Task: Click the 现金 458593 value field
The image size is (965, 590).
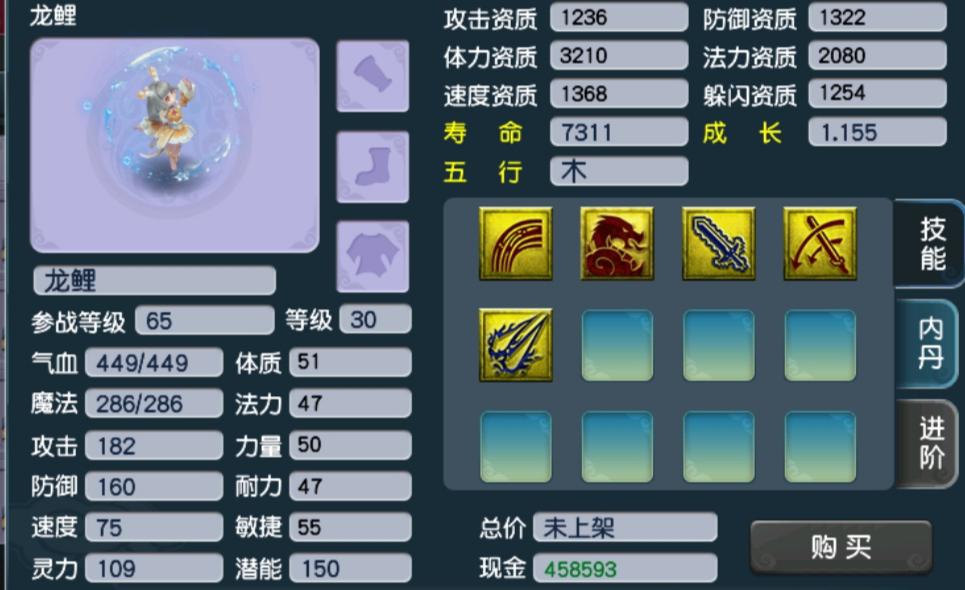Action: (625, 568)
